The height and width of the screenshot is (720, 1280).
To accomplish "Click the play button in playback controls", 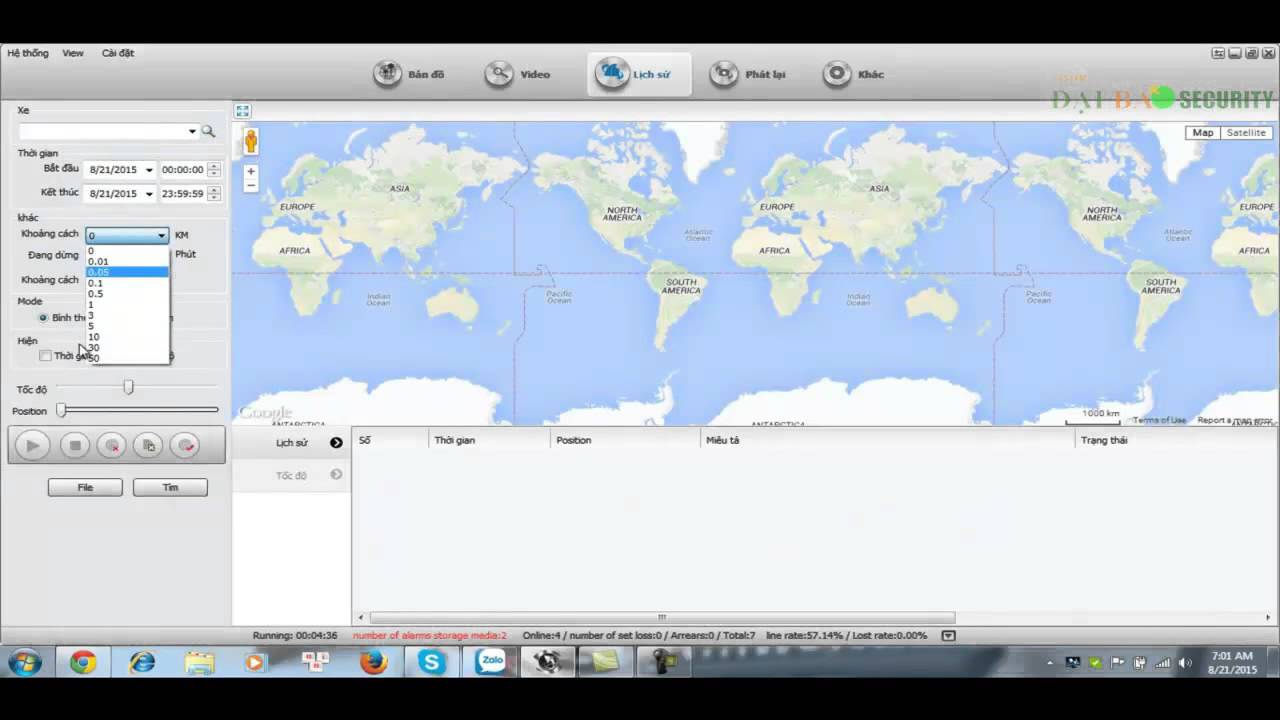I will tap(32, 446).
